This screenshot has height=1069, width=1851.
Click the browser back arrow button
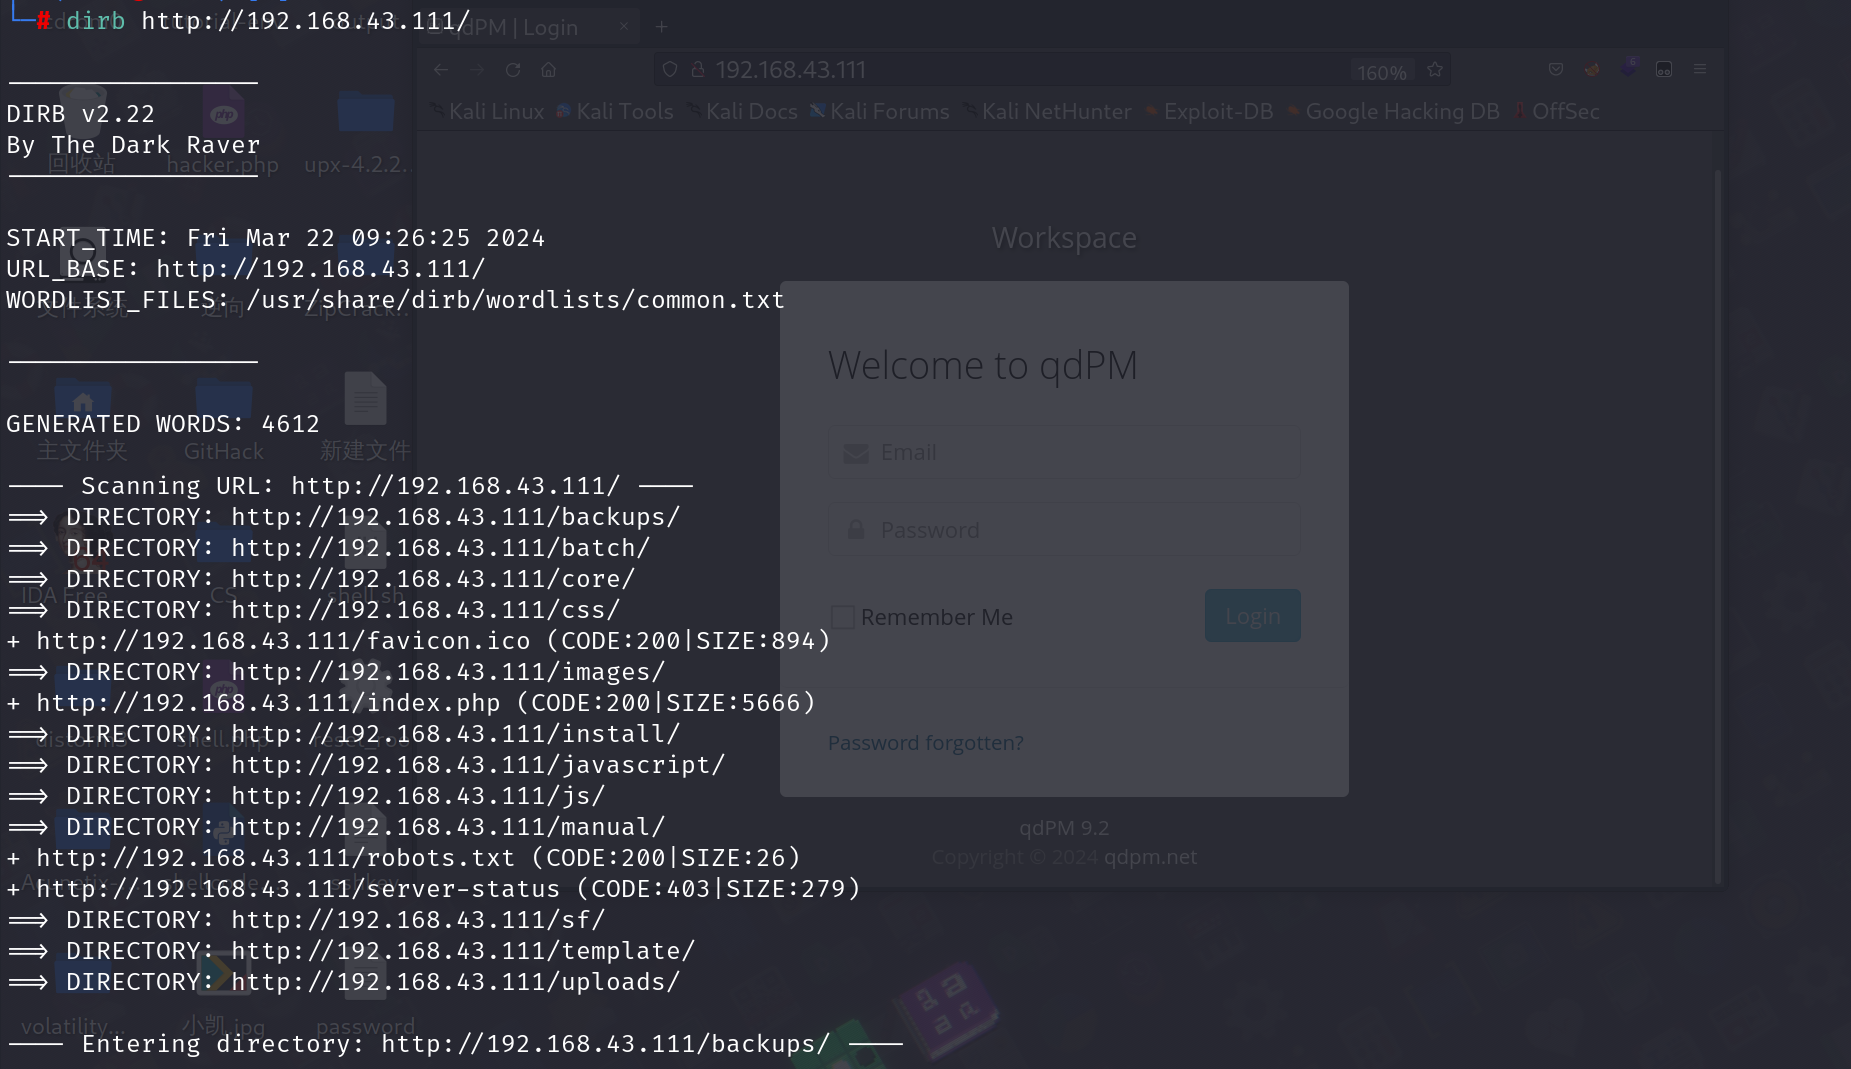click(x=441, y=70)
